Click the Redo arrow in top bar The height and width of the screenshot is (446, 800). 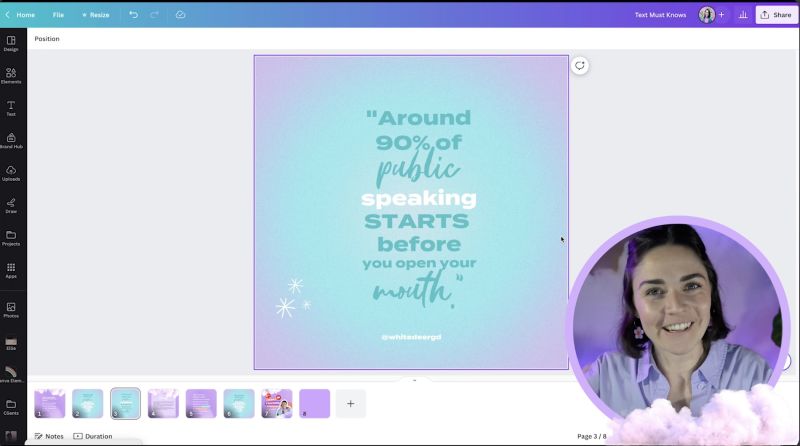(155, 15)
